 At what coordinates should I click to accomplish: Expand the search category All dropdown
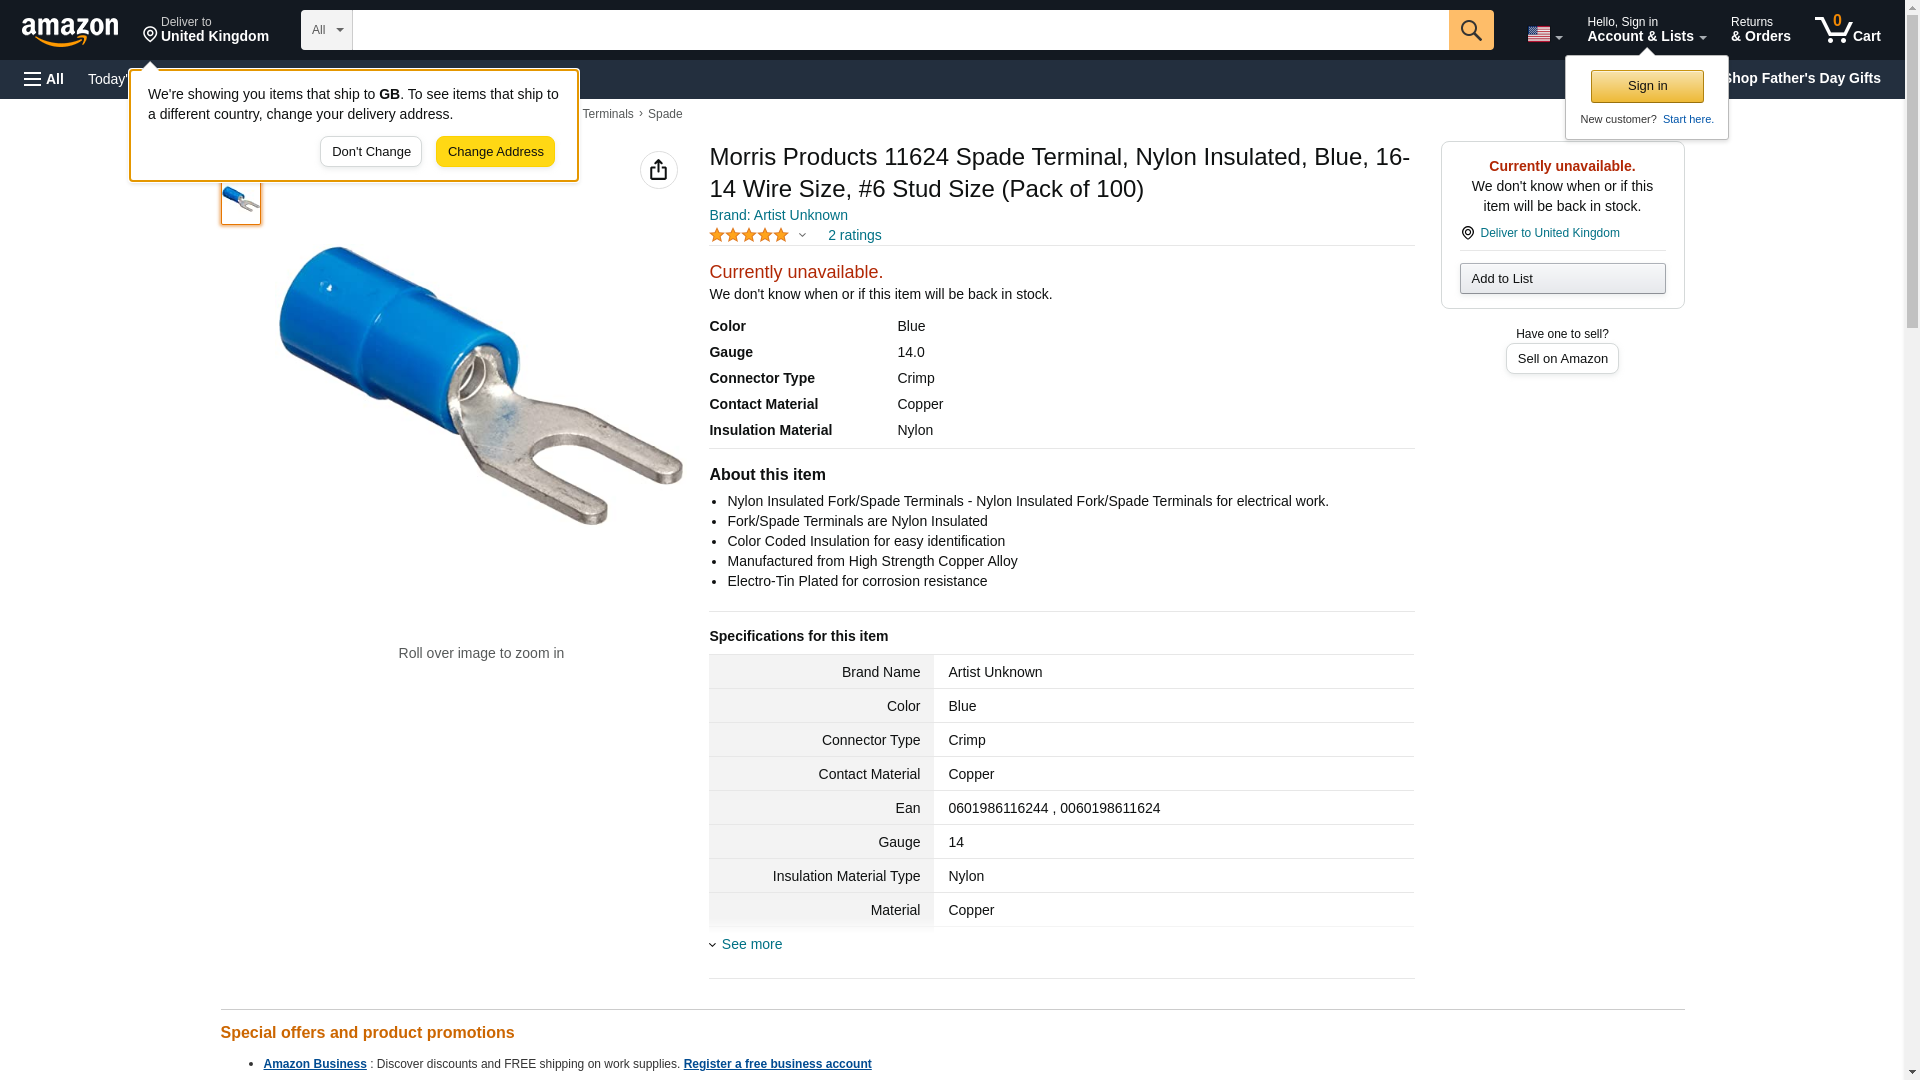[326, 30]
